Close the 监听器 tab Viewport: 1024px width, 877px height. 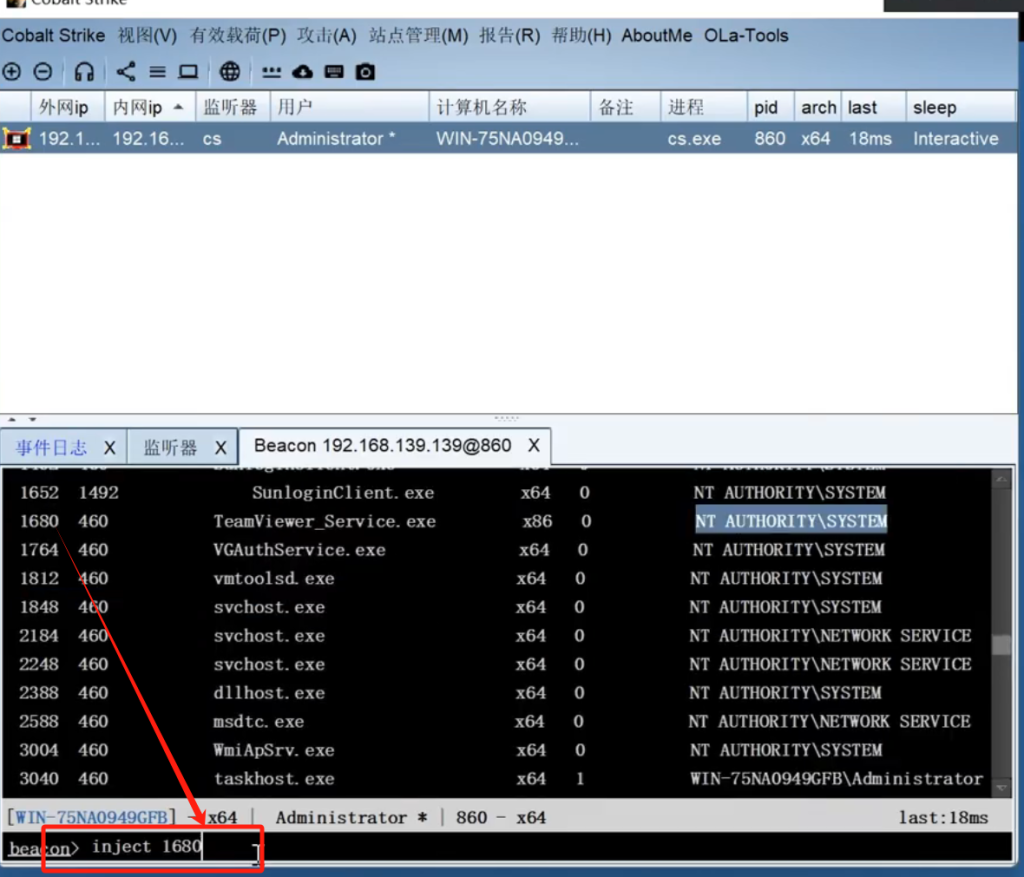point(221,448)
